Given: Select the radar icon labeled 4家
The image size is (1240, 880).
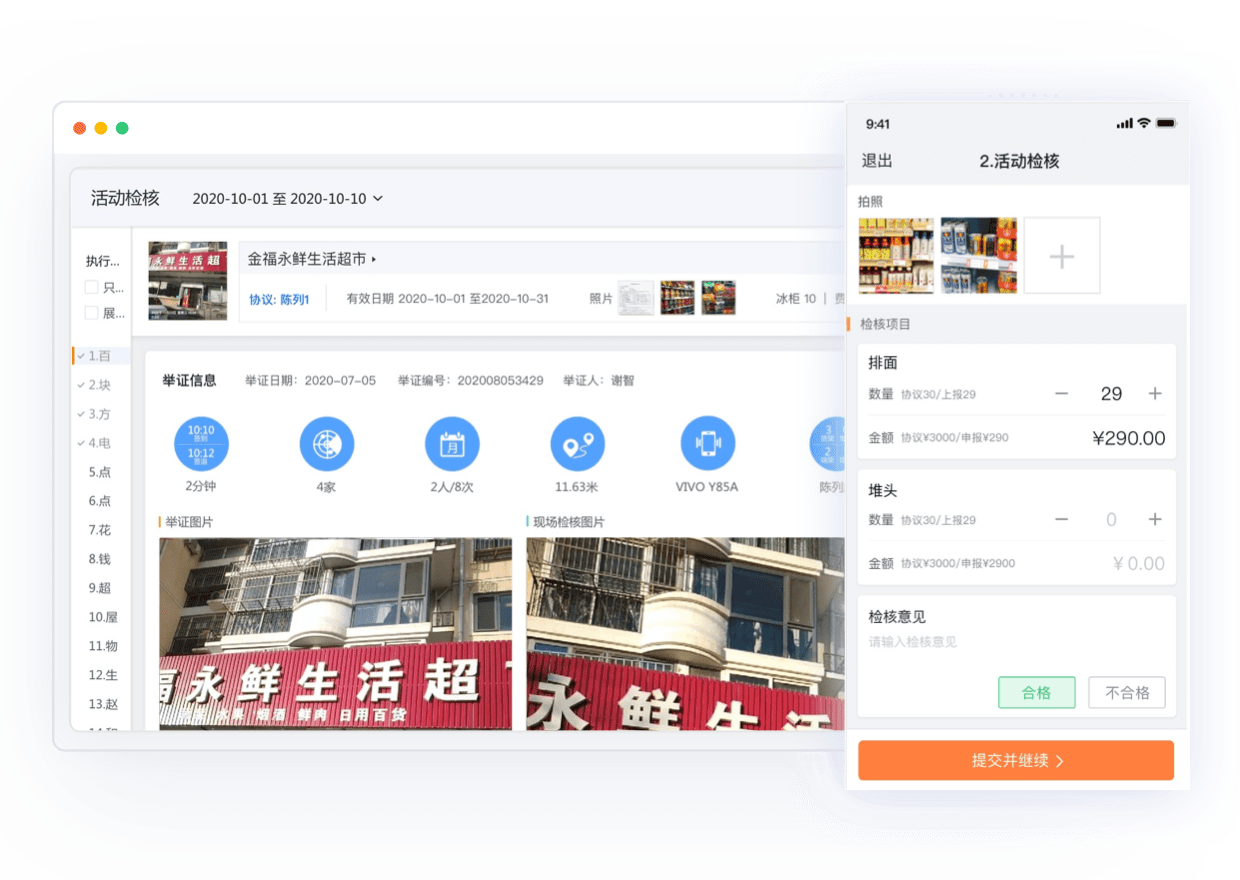Looking at the screenshot, I should click(x=325, y=443).
